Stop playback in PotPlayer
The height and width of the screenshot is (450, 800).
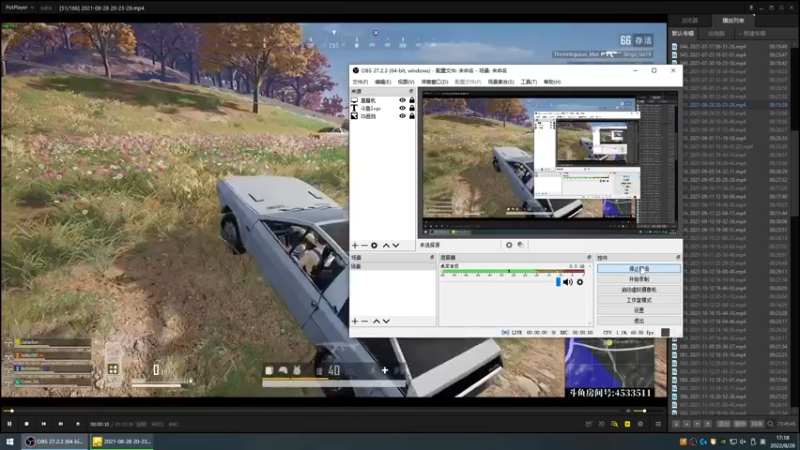pos(27,424)
